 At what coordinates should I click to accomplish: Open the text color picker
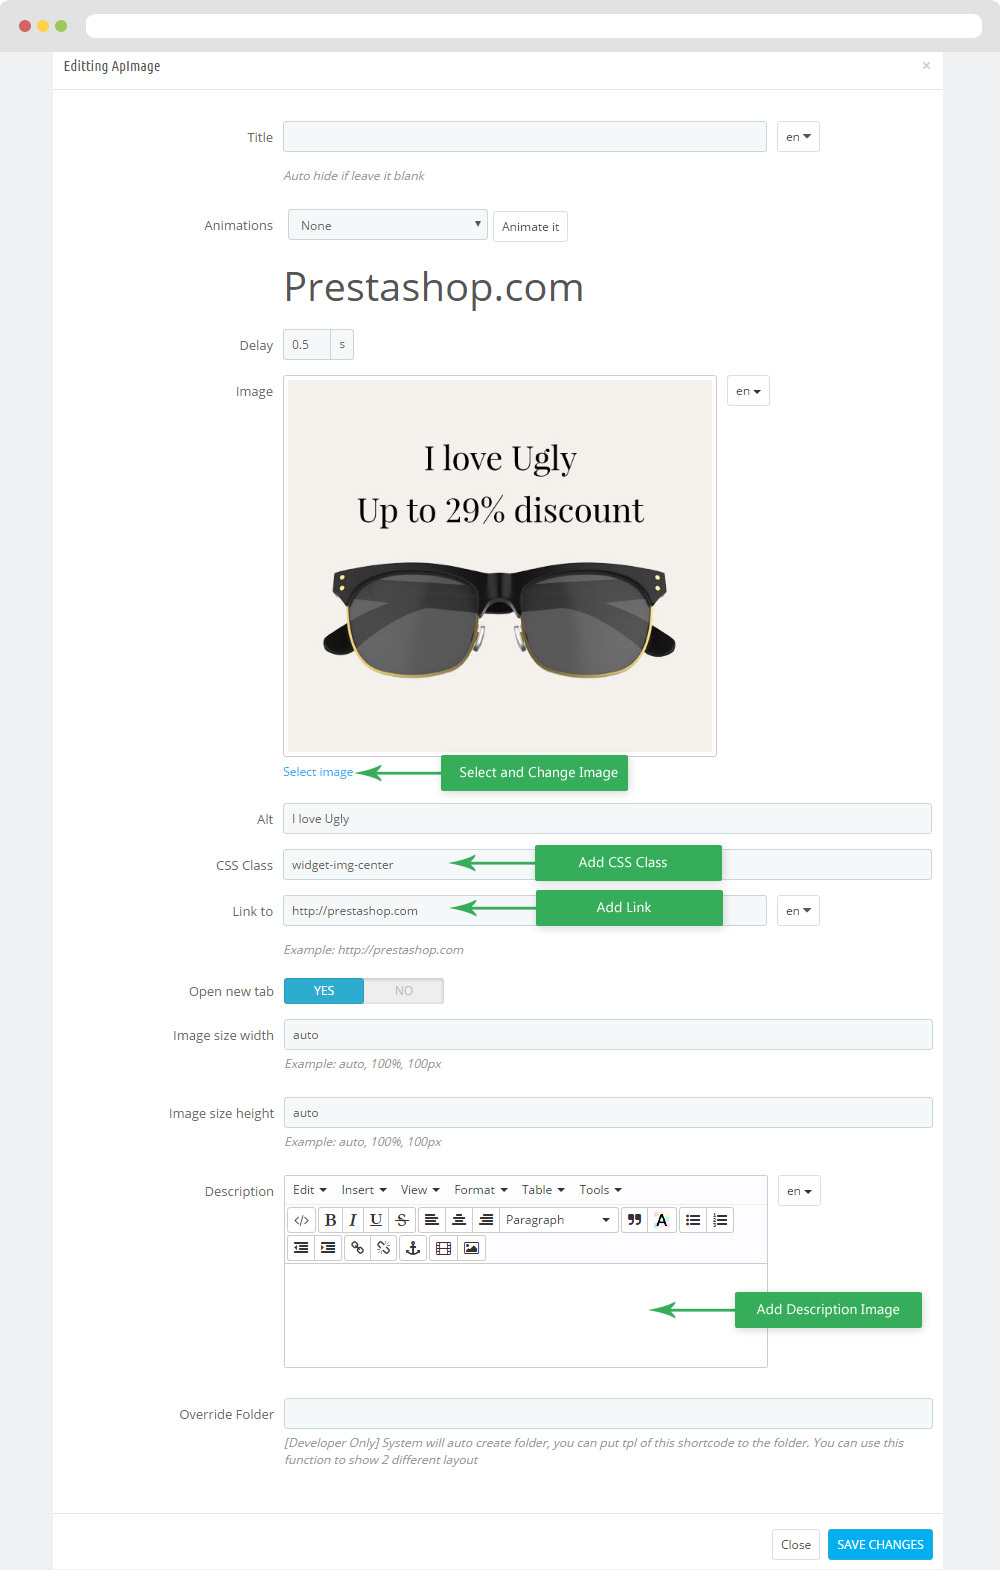pos(661,1220)
